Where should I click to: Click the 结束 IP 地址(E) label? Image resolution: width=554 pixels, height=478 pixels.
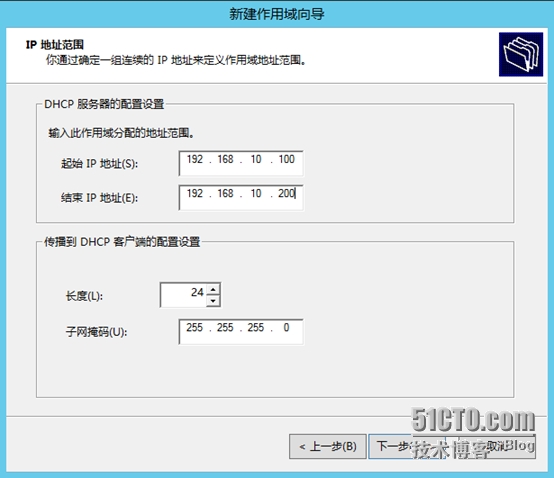99,198
